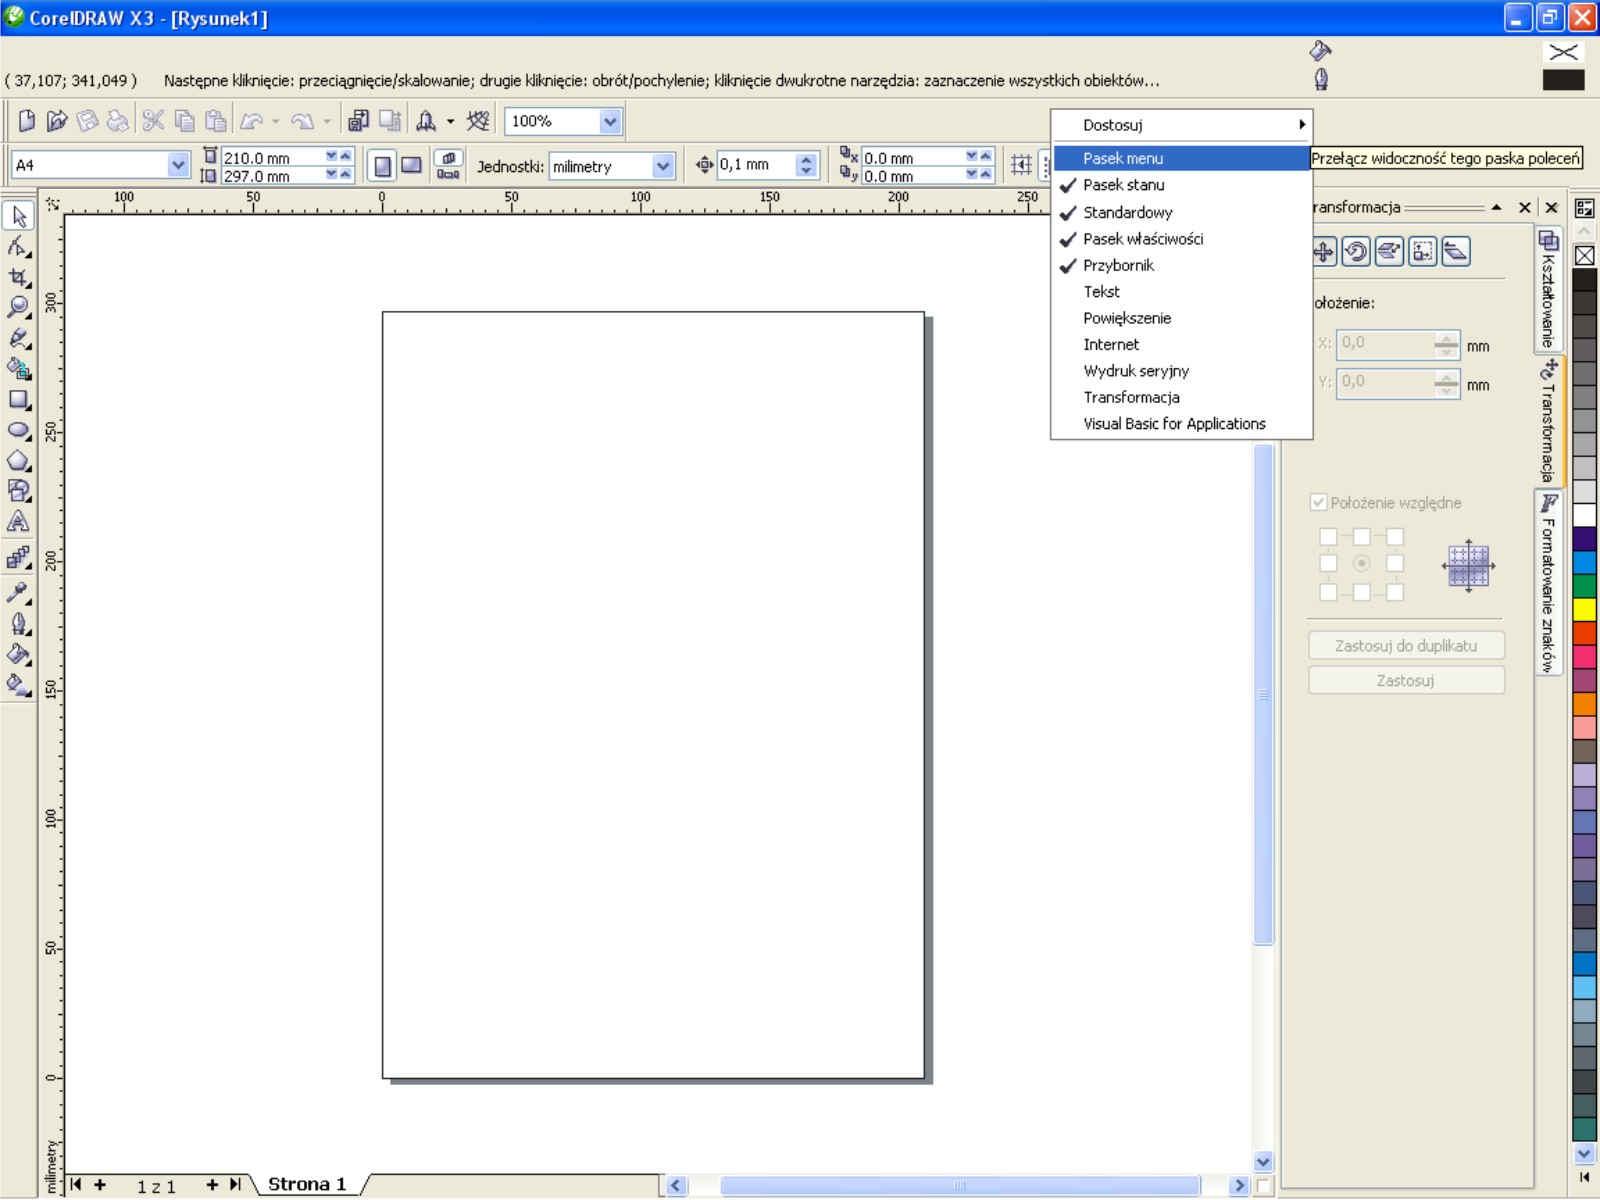Open the A4 paper size dropdown
The width and height of the screenshot is (1600, 1200).
pyautogui.click(x=178, y=165)
